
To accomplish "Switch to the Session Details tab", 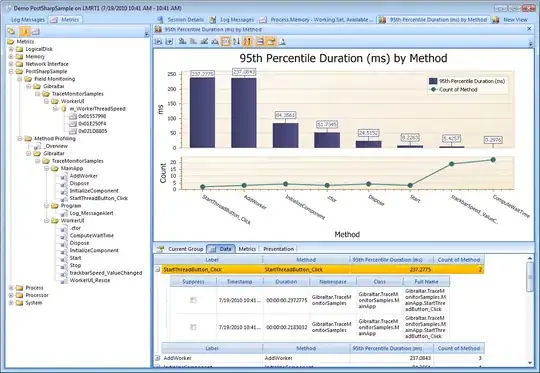I will [181, 20].
